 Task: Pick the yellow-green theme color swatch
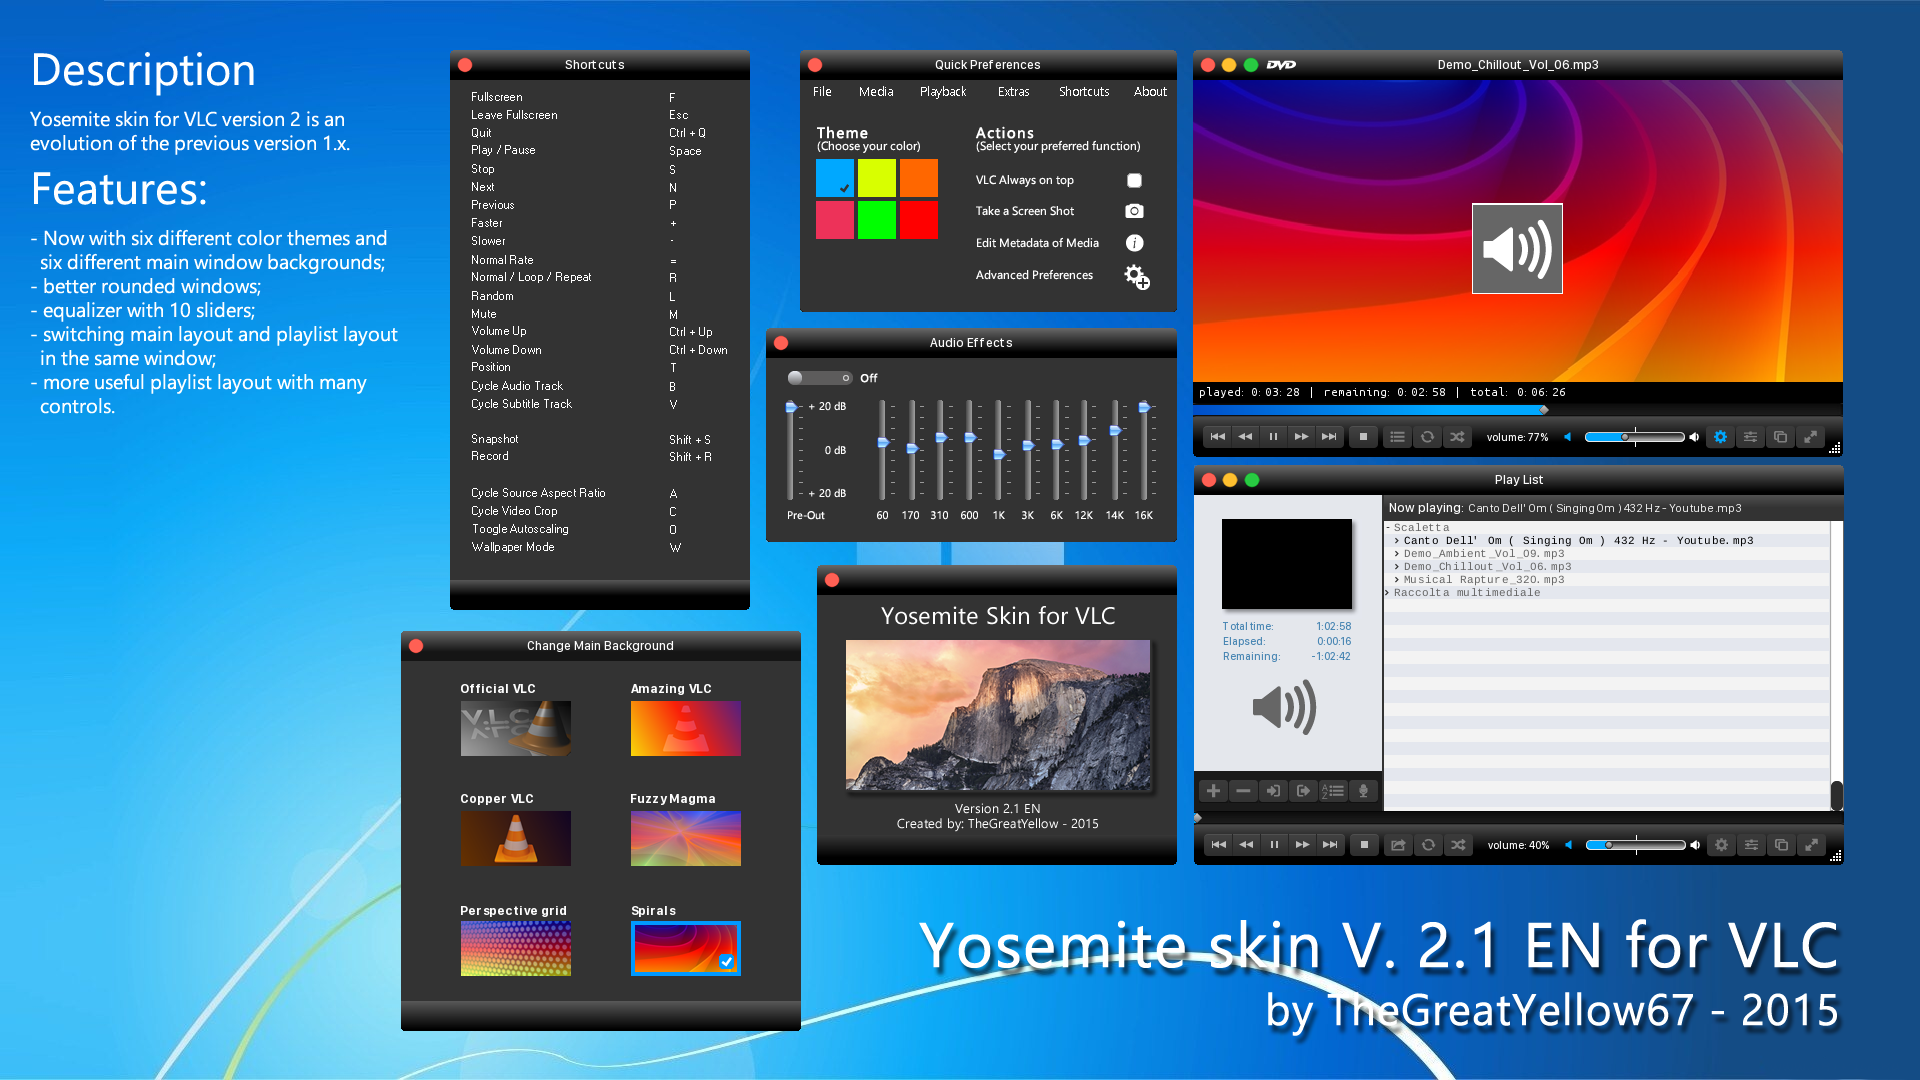coord(877,178)
